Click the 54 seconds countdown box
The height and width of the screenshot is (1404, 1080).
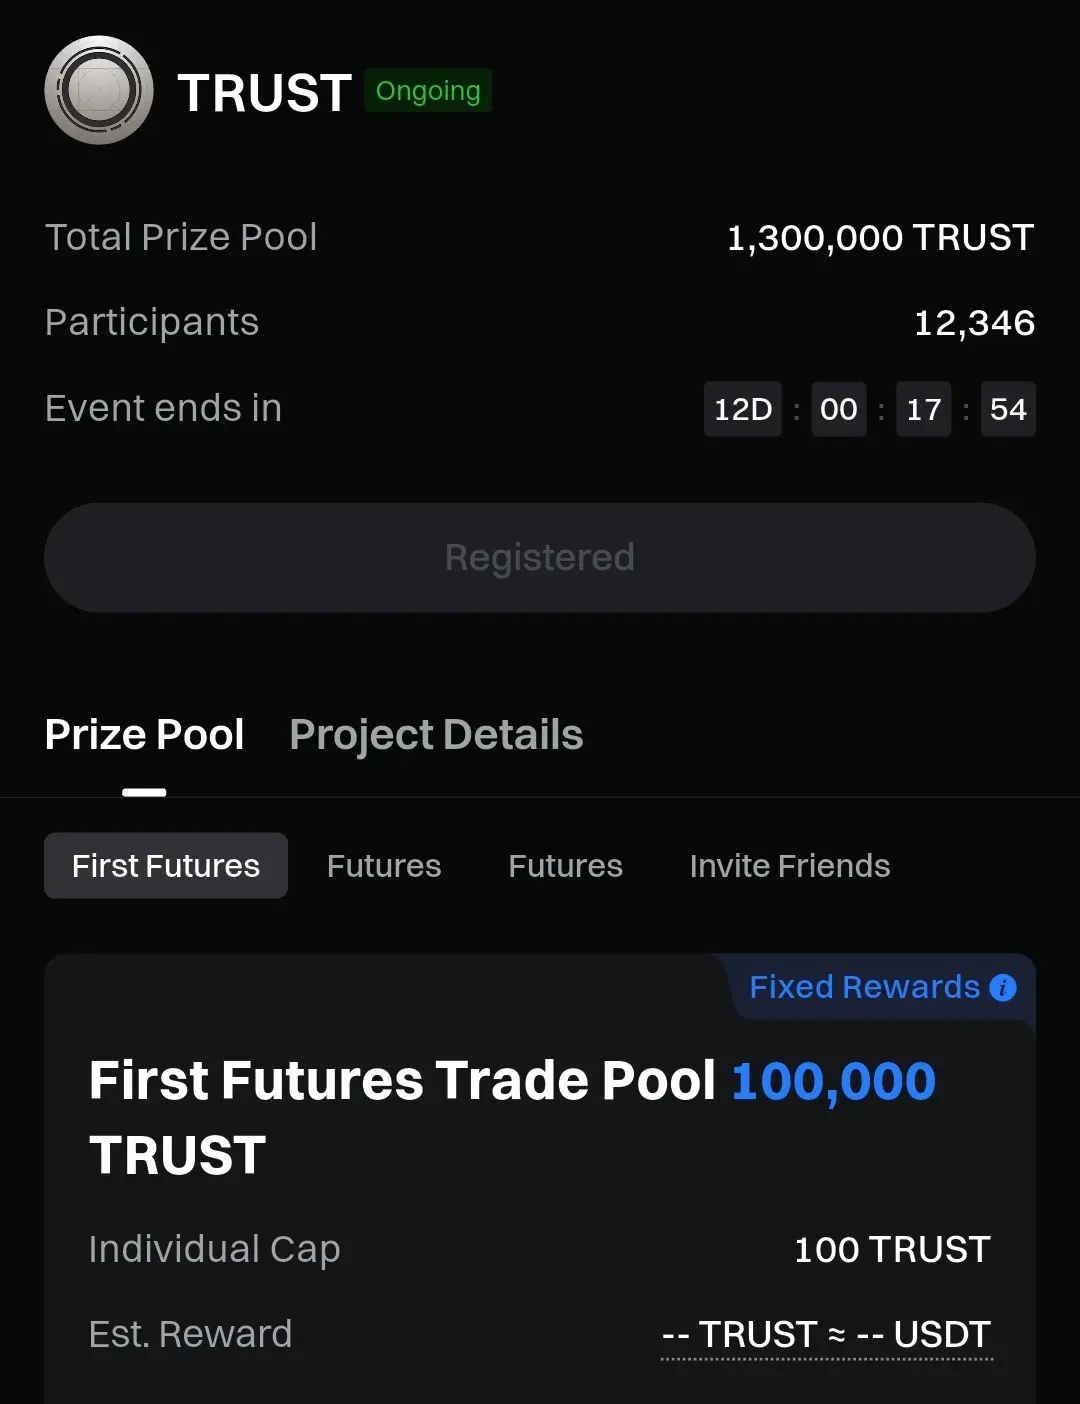[1008, 409]
